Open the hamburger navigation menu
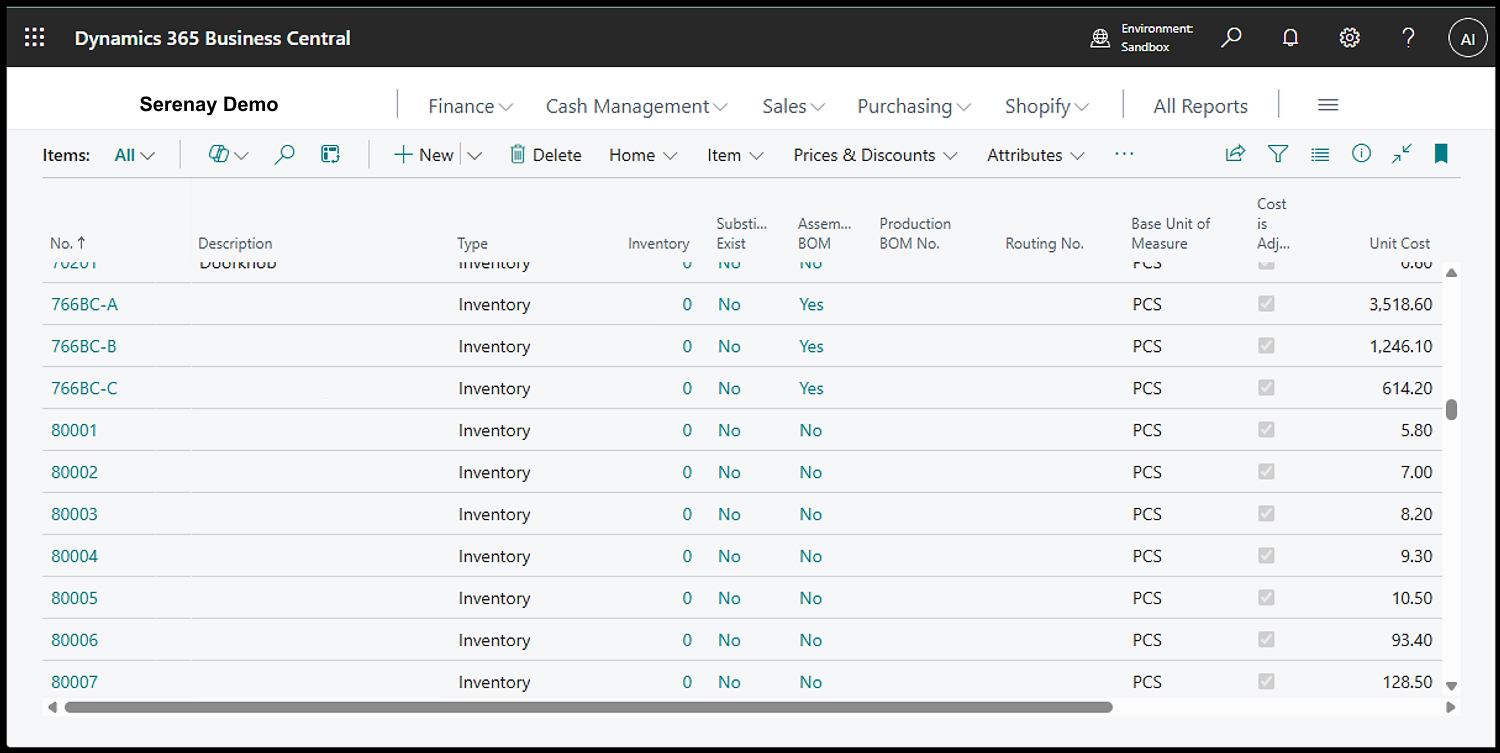This screenshot has height=753, width=1500. tap(1328, 105)
